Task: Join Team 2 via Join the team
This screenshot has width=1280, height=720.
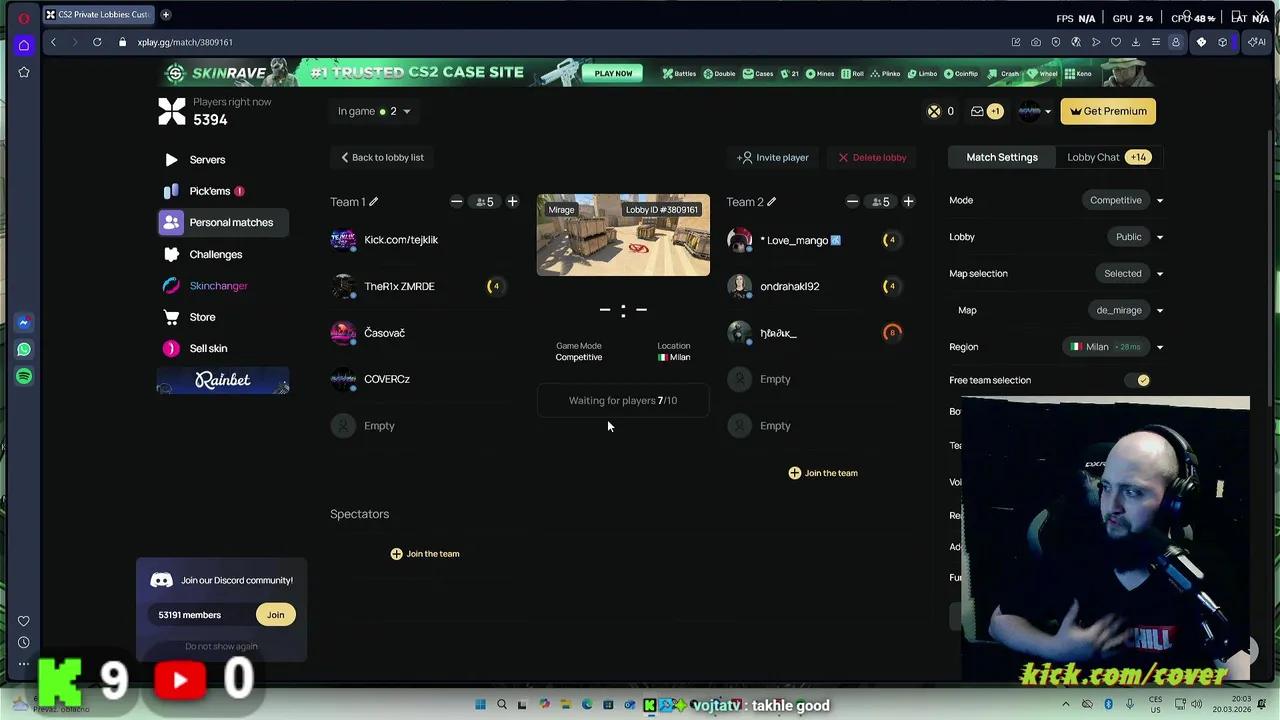Action: pyautogui.click(x=823, y=473)
